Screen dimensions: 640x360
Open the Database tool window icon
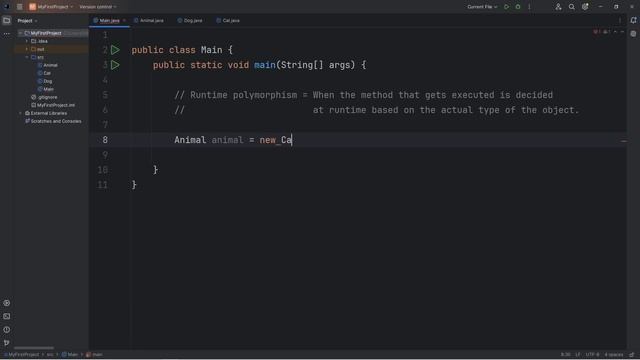click(633, 34)
